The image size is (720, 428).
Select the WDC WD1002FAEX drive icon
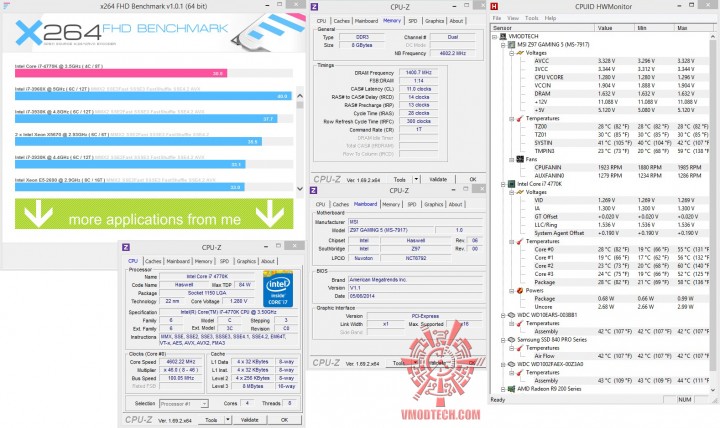point(511,364)
